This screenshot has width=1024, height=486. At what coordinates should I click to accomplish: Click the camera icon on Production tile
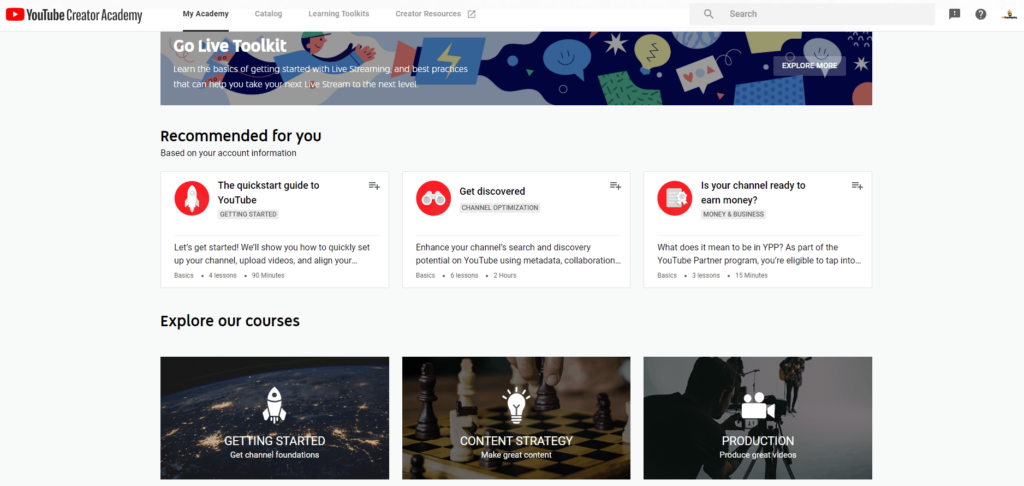[x=758, y=406]
